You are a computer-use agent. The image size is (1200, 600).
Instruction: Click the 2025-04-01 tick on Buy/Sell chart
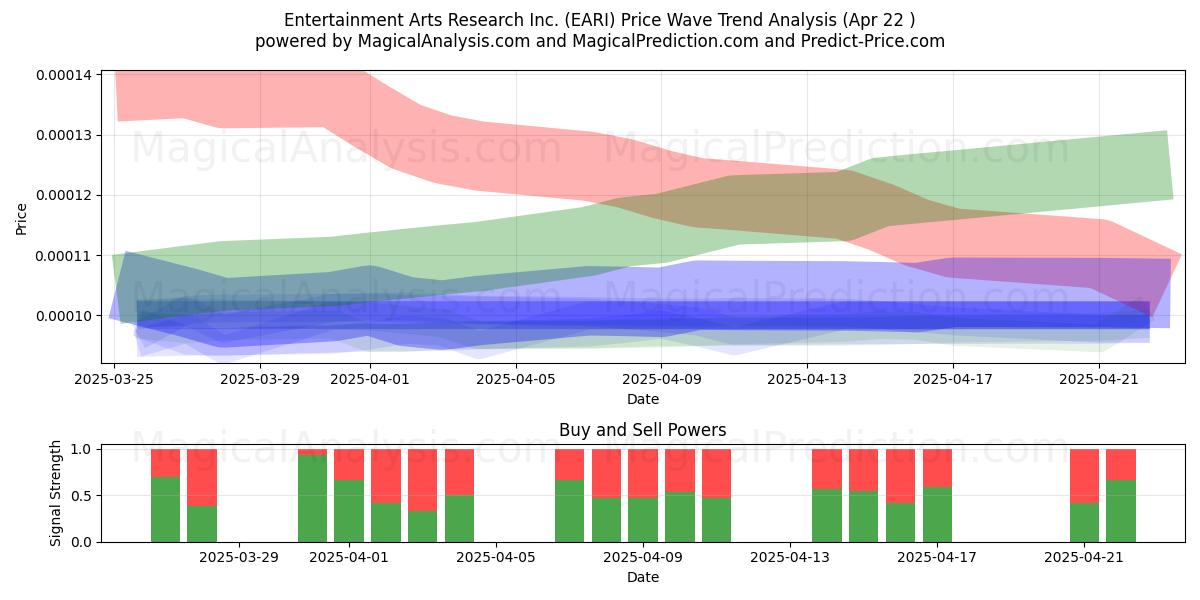coord(349,558)
